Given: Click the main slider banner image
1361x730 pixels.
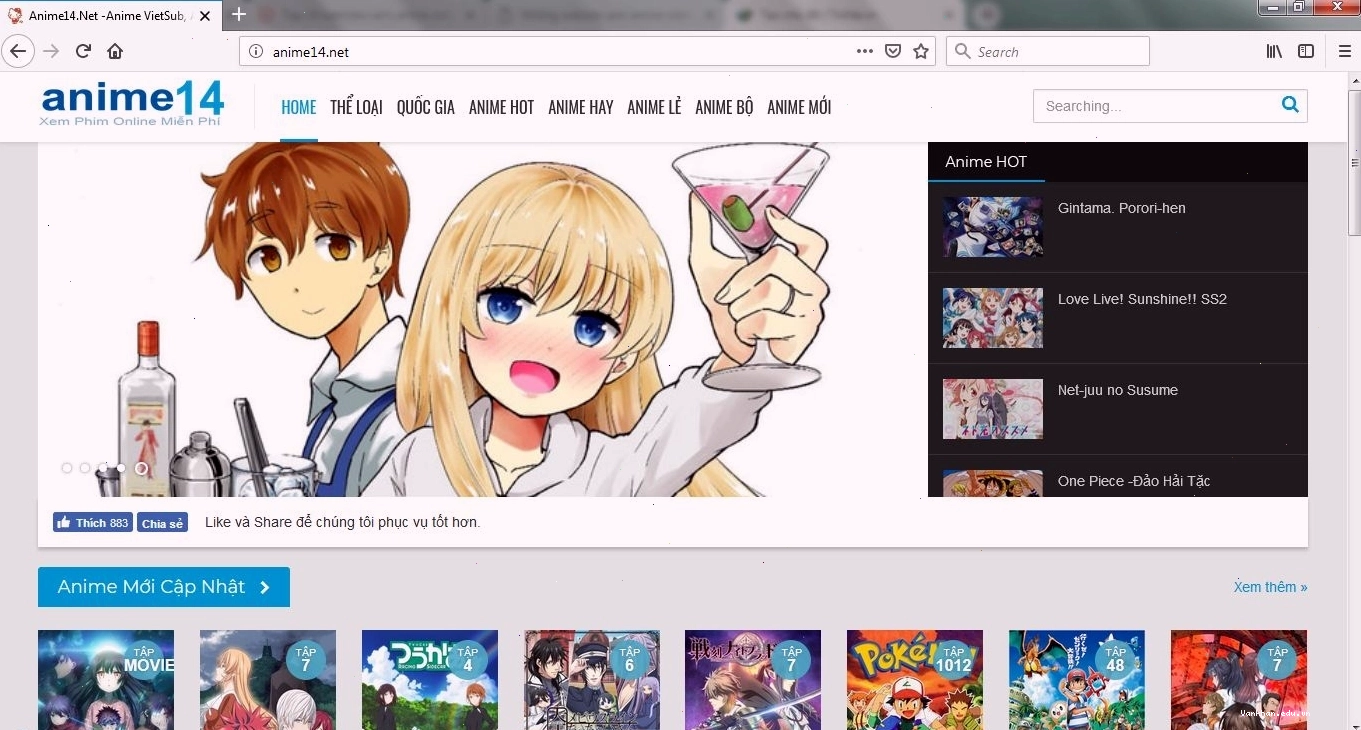Looking at the screenshot, I should (x=483, y=319).
